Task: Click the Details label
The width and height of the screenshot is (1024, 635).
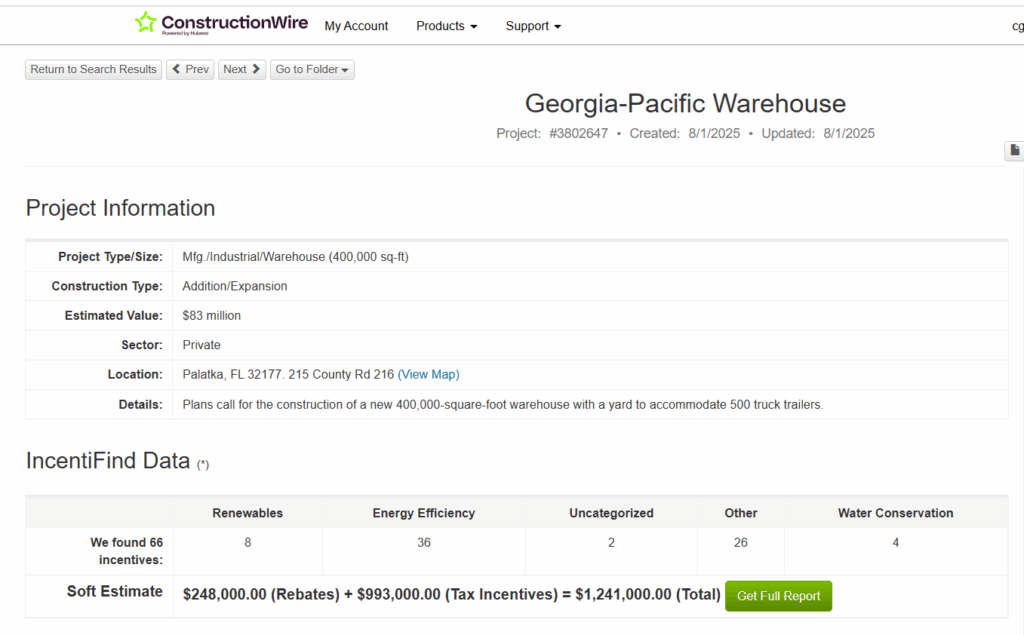Action: [140, 404]
